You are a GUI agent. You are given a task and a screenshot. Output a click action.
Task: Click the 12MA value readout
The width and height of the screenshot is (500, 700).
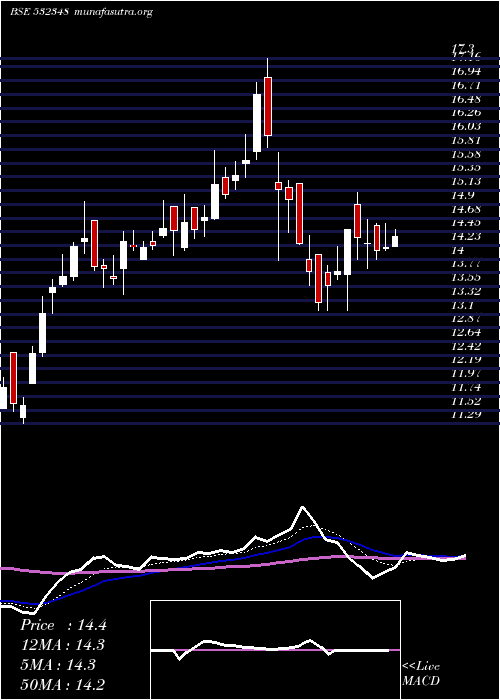point(63,645)
